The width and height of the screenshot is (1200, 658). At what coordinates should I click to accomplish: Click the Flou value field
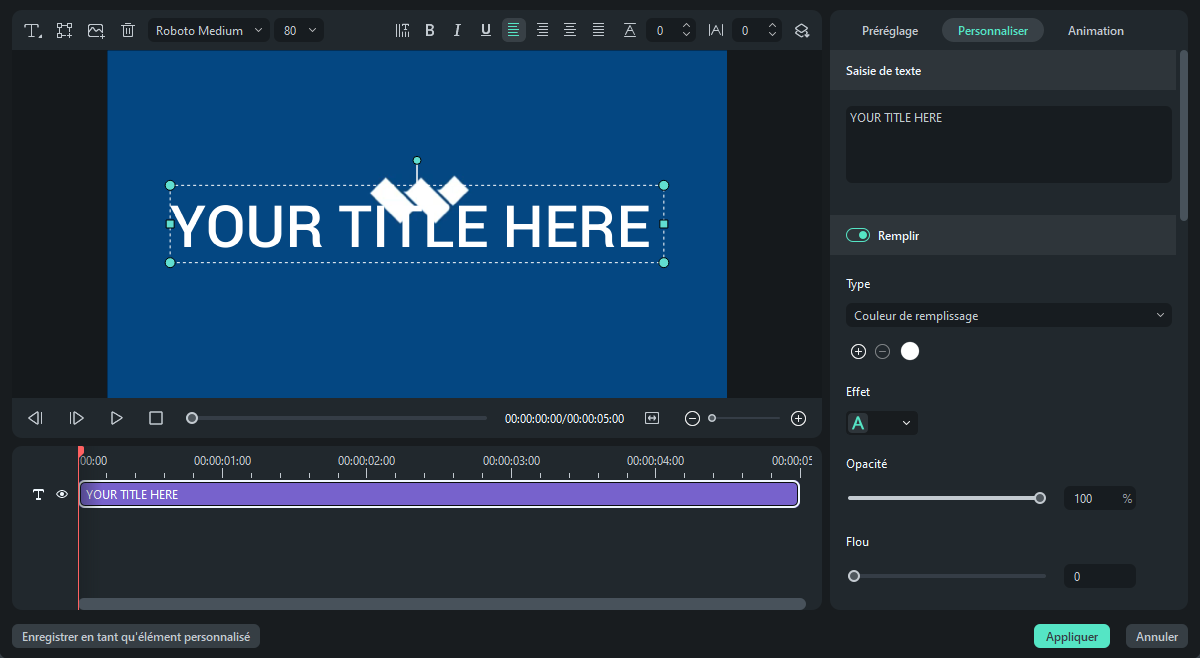[x=1098, y=576]
